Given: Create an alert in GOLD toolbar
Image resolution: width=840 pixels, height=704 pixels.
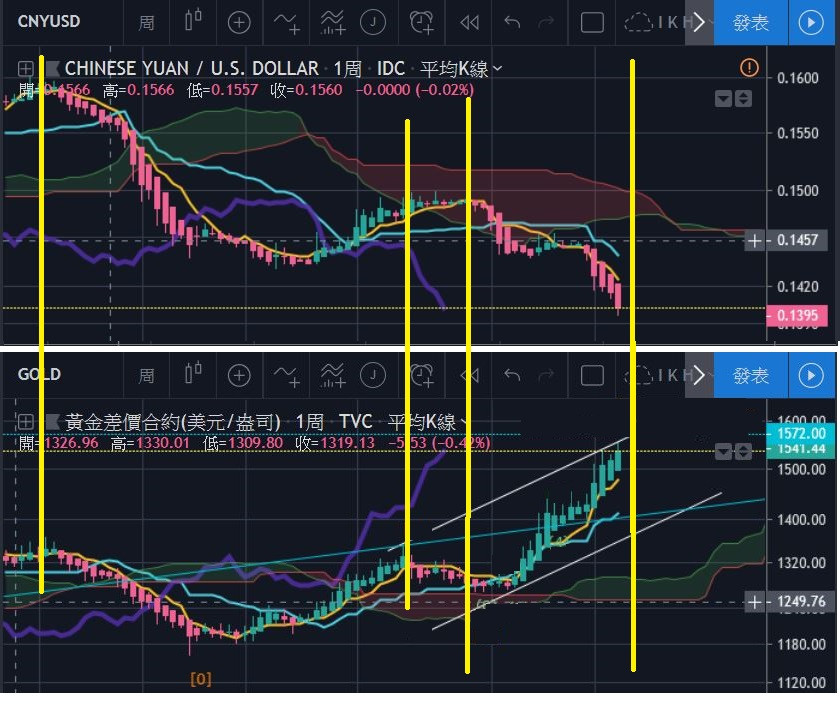Looking at the screenshot, I should point(422,376).
